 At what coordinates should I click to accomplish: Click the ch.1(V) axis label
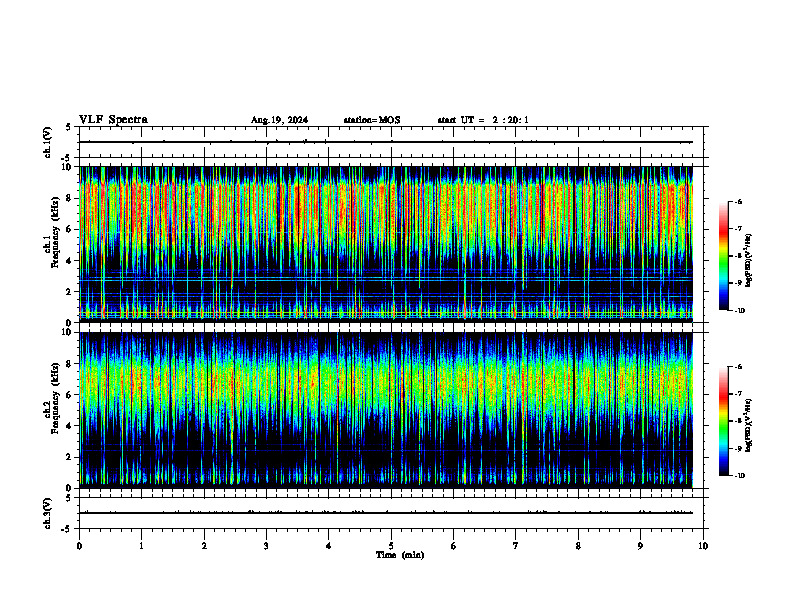pos(48,142)
